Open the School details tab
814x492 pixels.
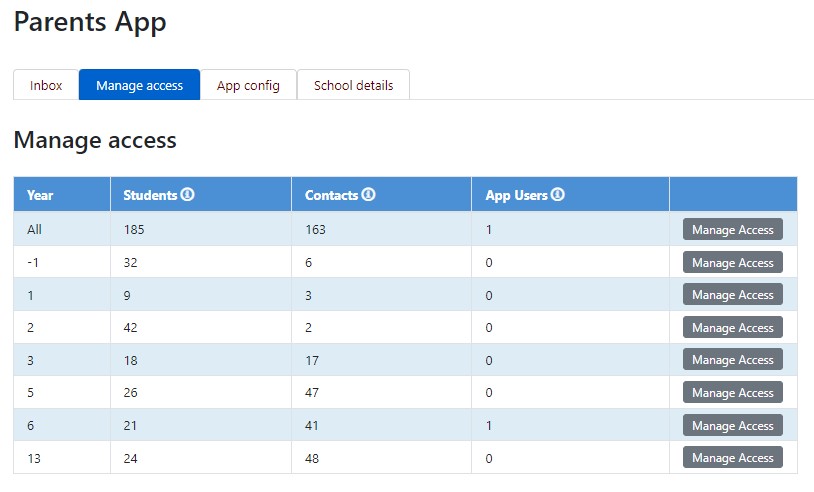click(353, 85)
